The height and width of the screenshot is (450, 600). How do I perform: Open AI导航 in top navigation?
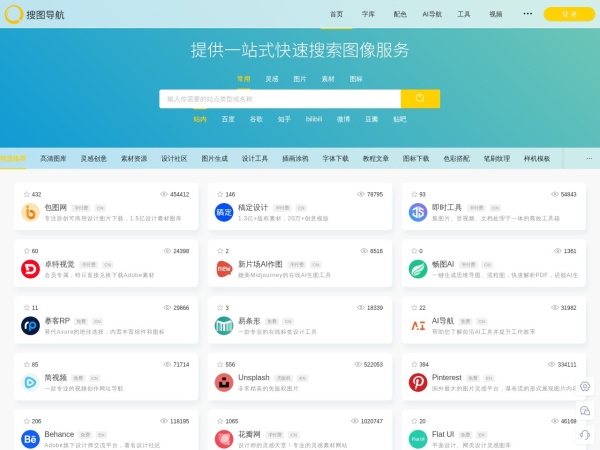coord(432,14)
